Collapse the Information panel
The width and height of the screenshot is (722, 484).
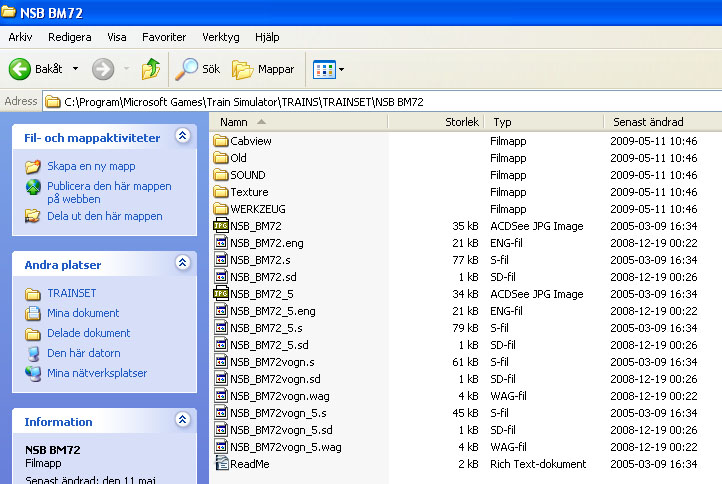[x=183, y=420]
